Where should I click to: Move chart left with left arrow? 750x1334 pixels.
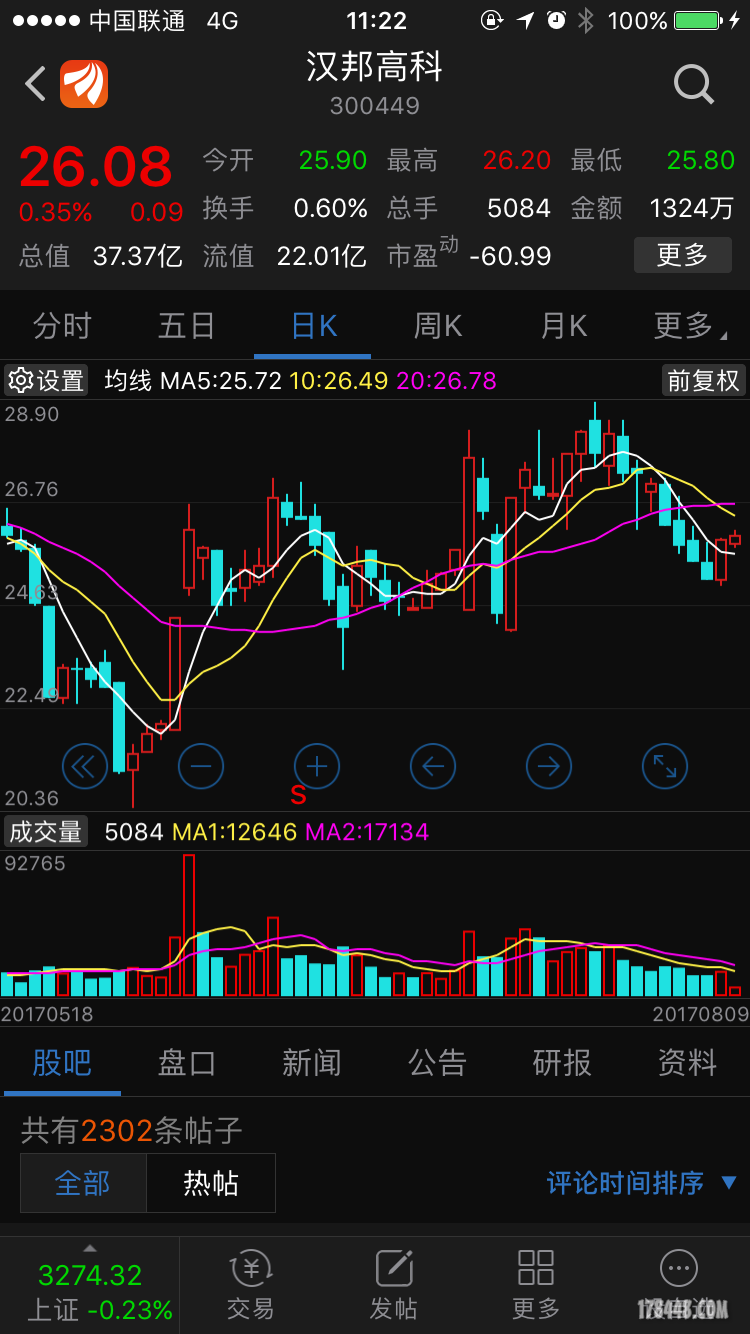pos(433,767)
